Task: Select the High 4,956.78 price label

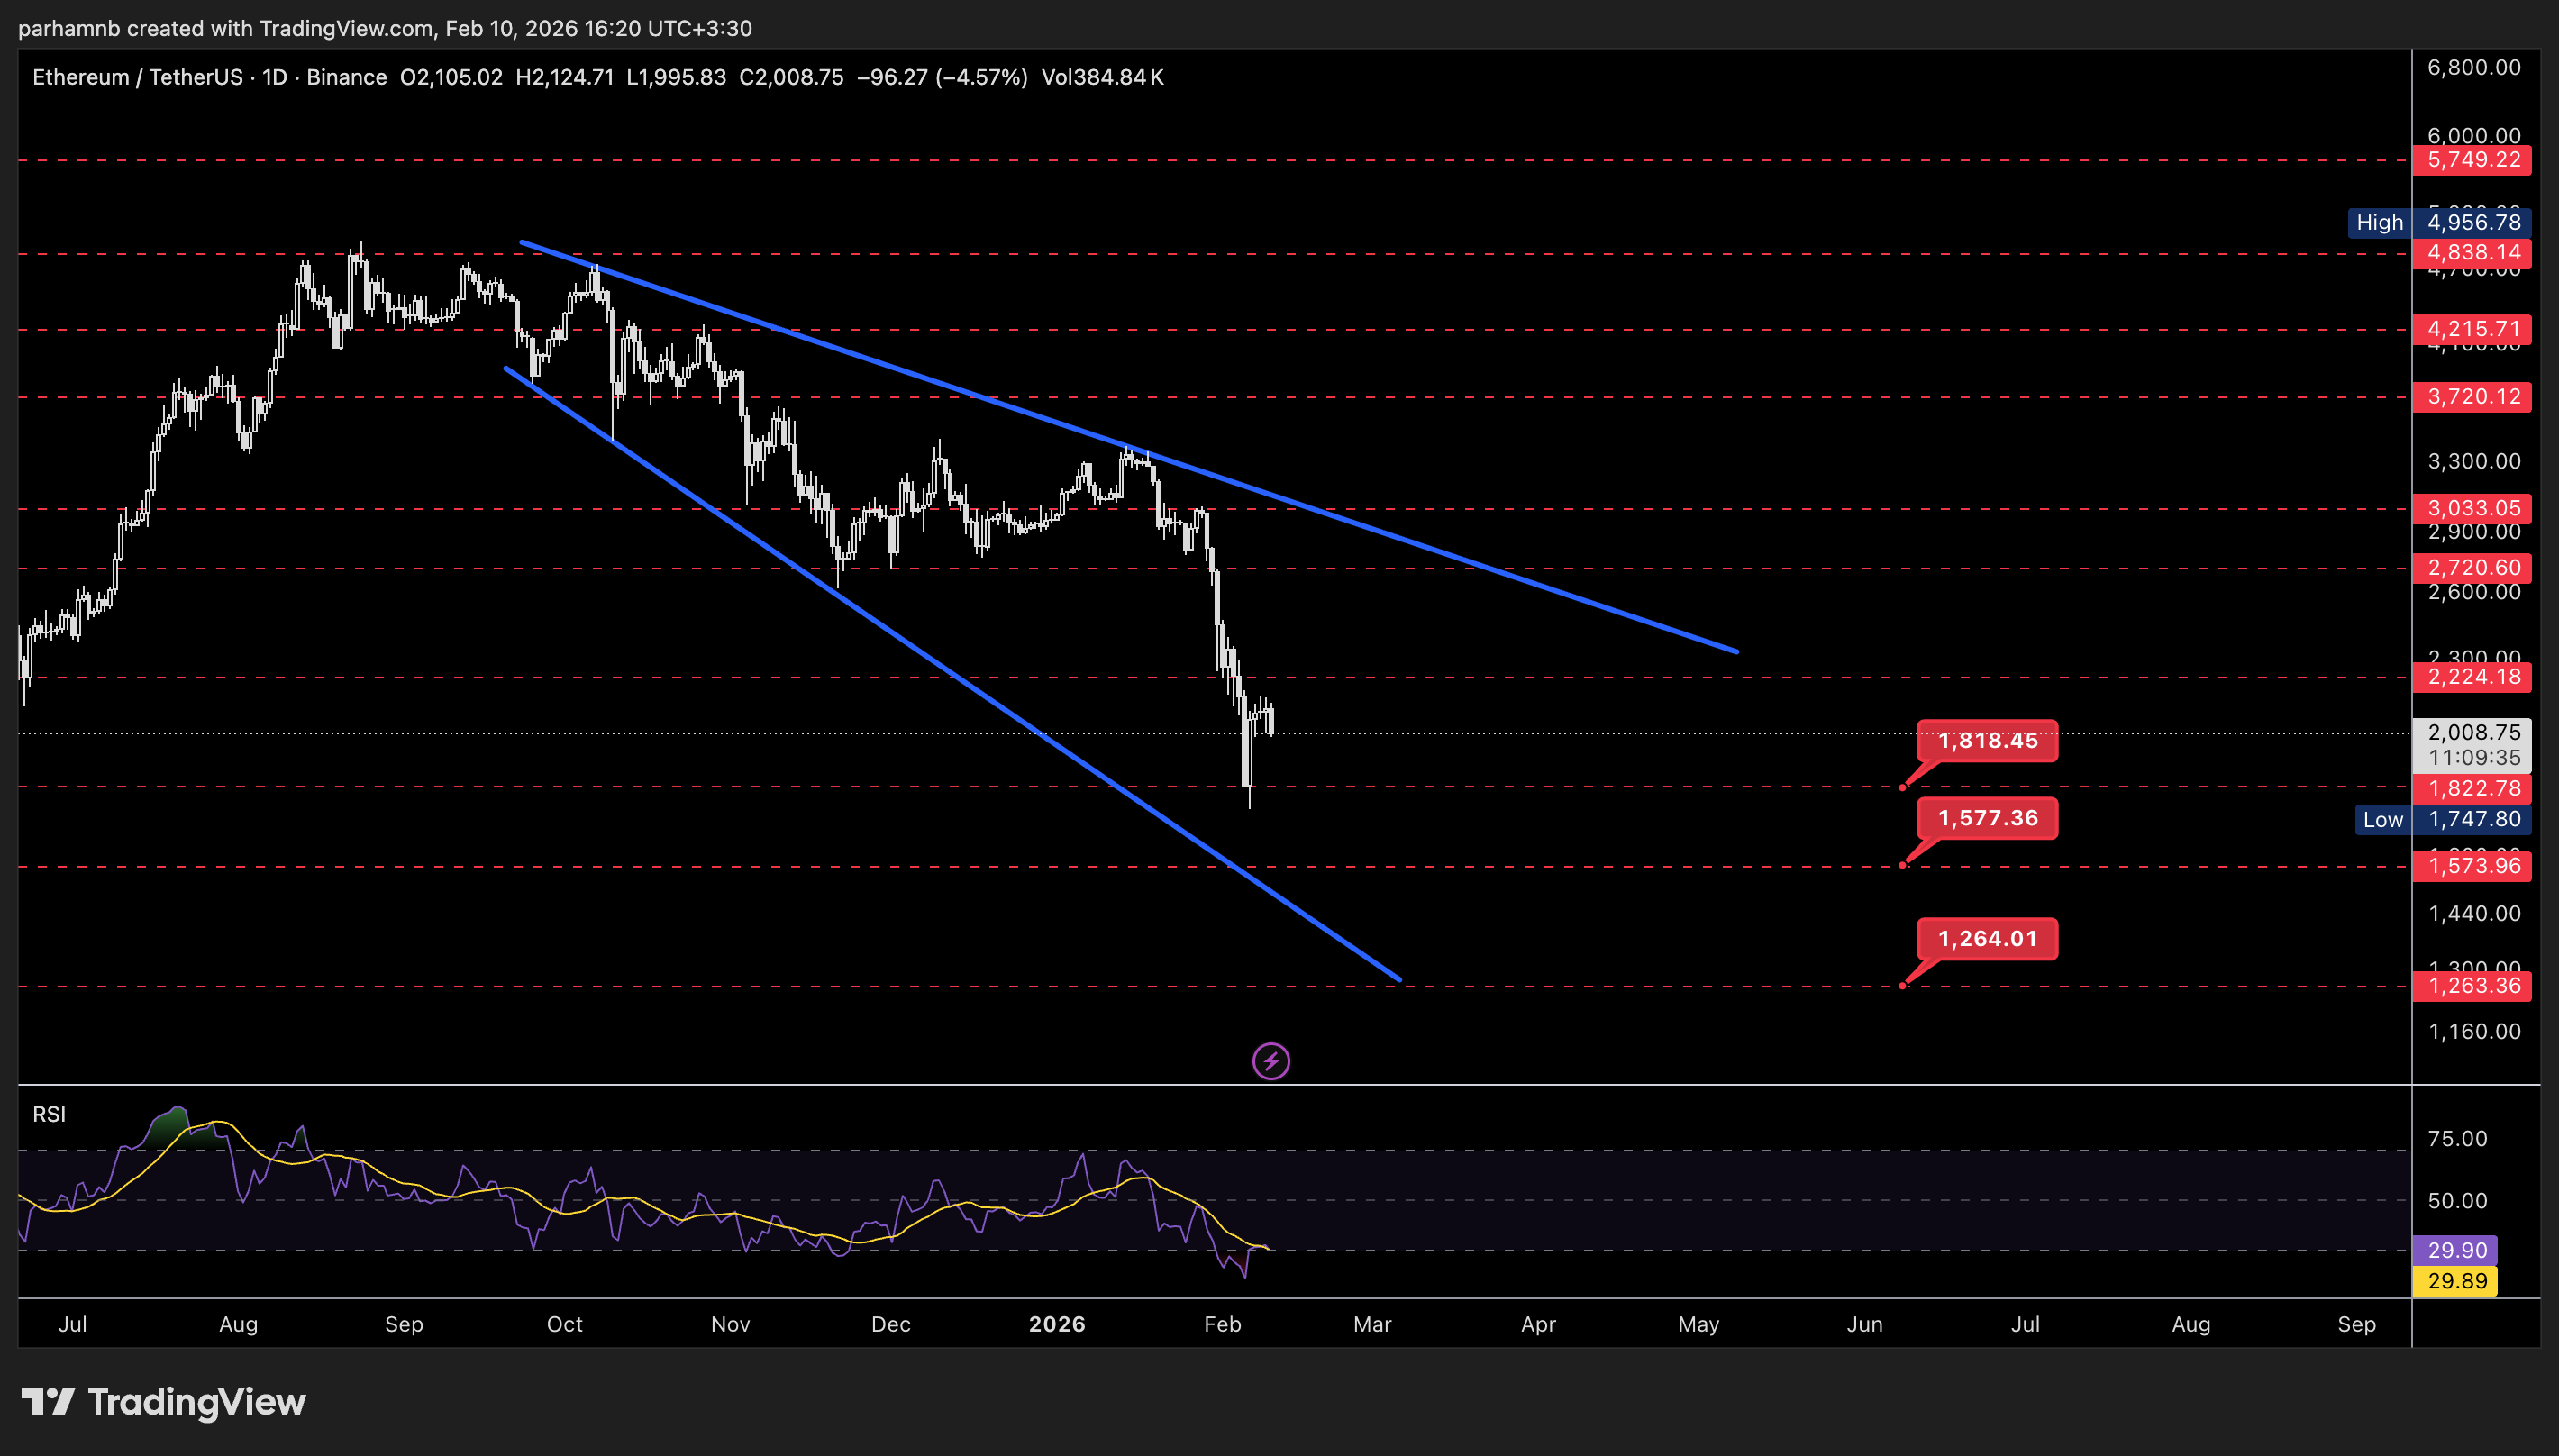Action: tap(2439, 222)
